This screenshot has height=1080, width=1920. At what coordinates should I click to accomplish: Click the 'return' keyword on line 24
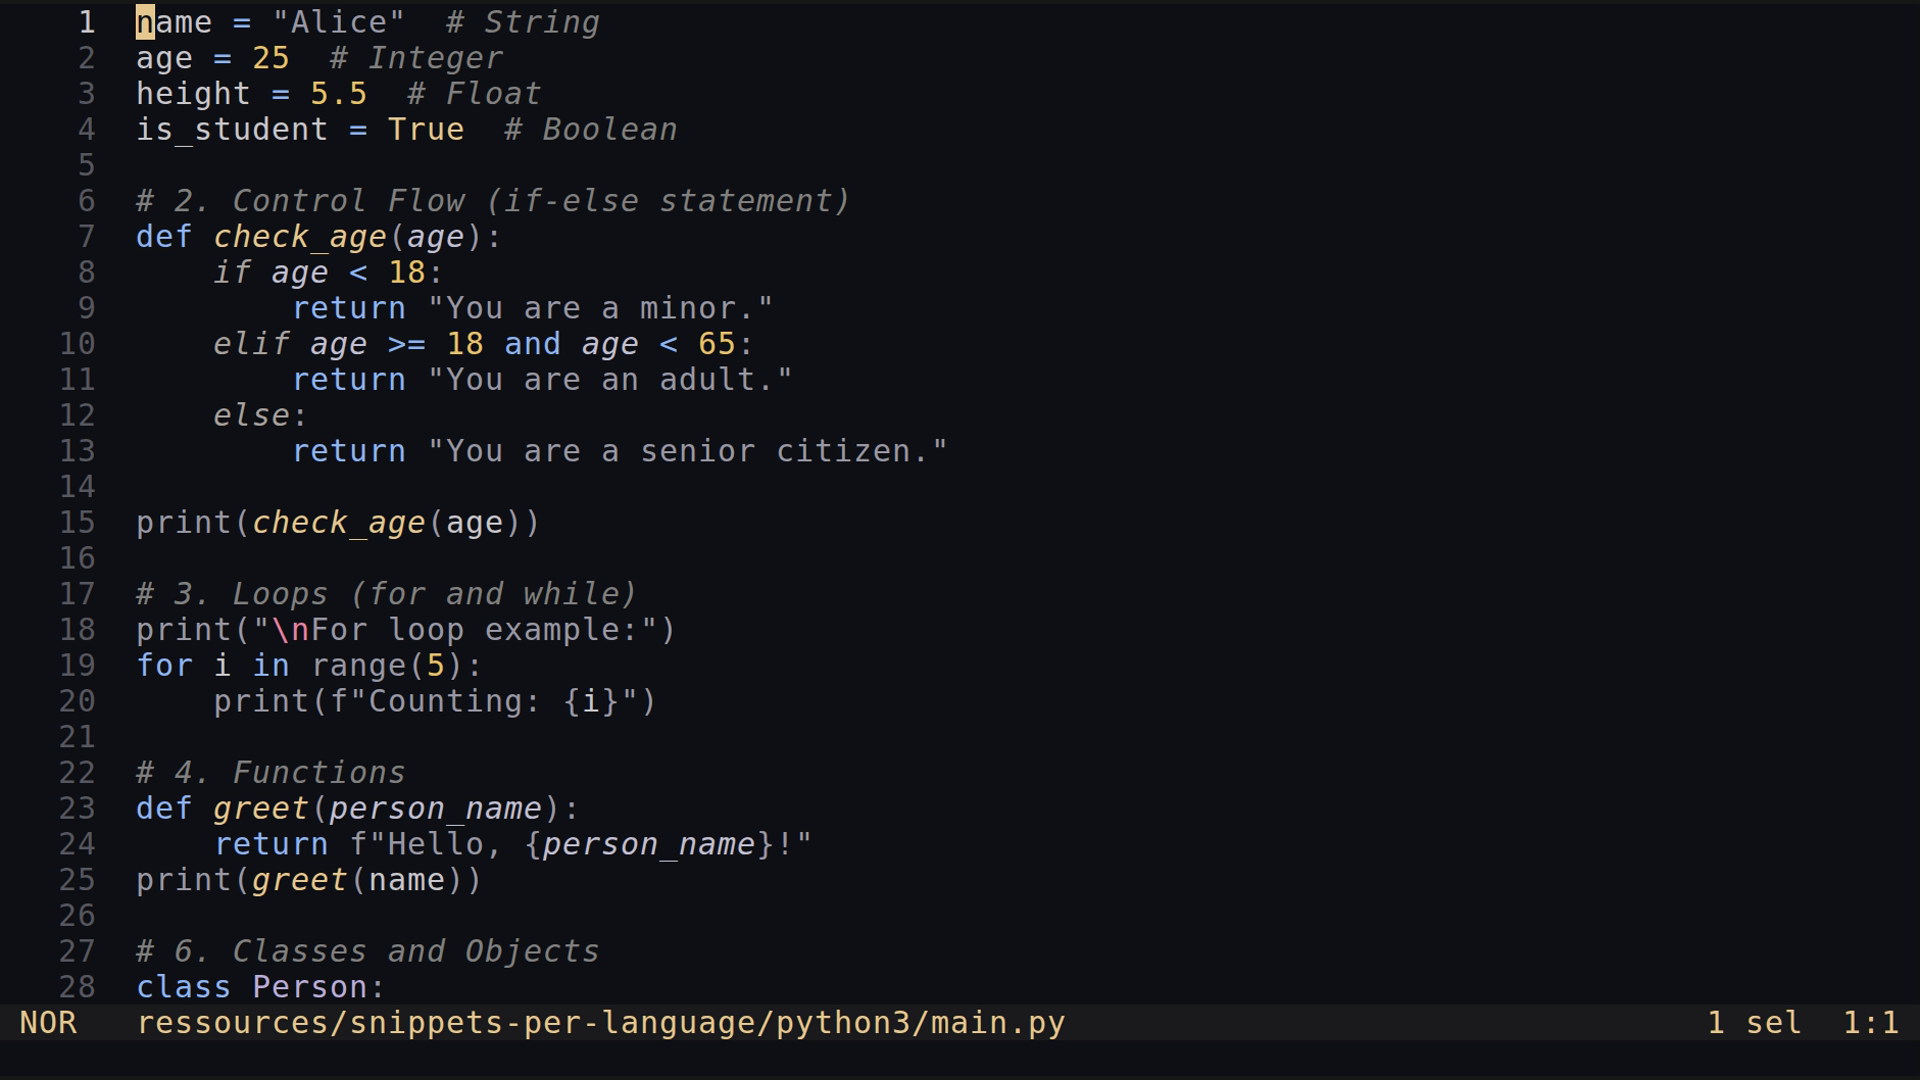click(271, 844)
